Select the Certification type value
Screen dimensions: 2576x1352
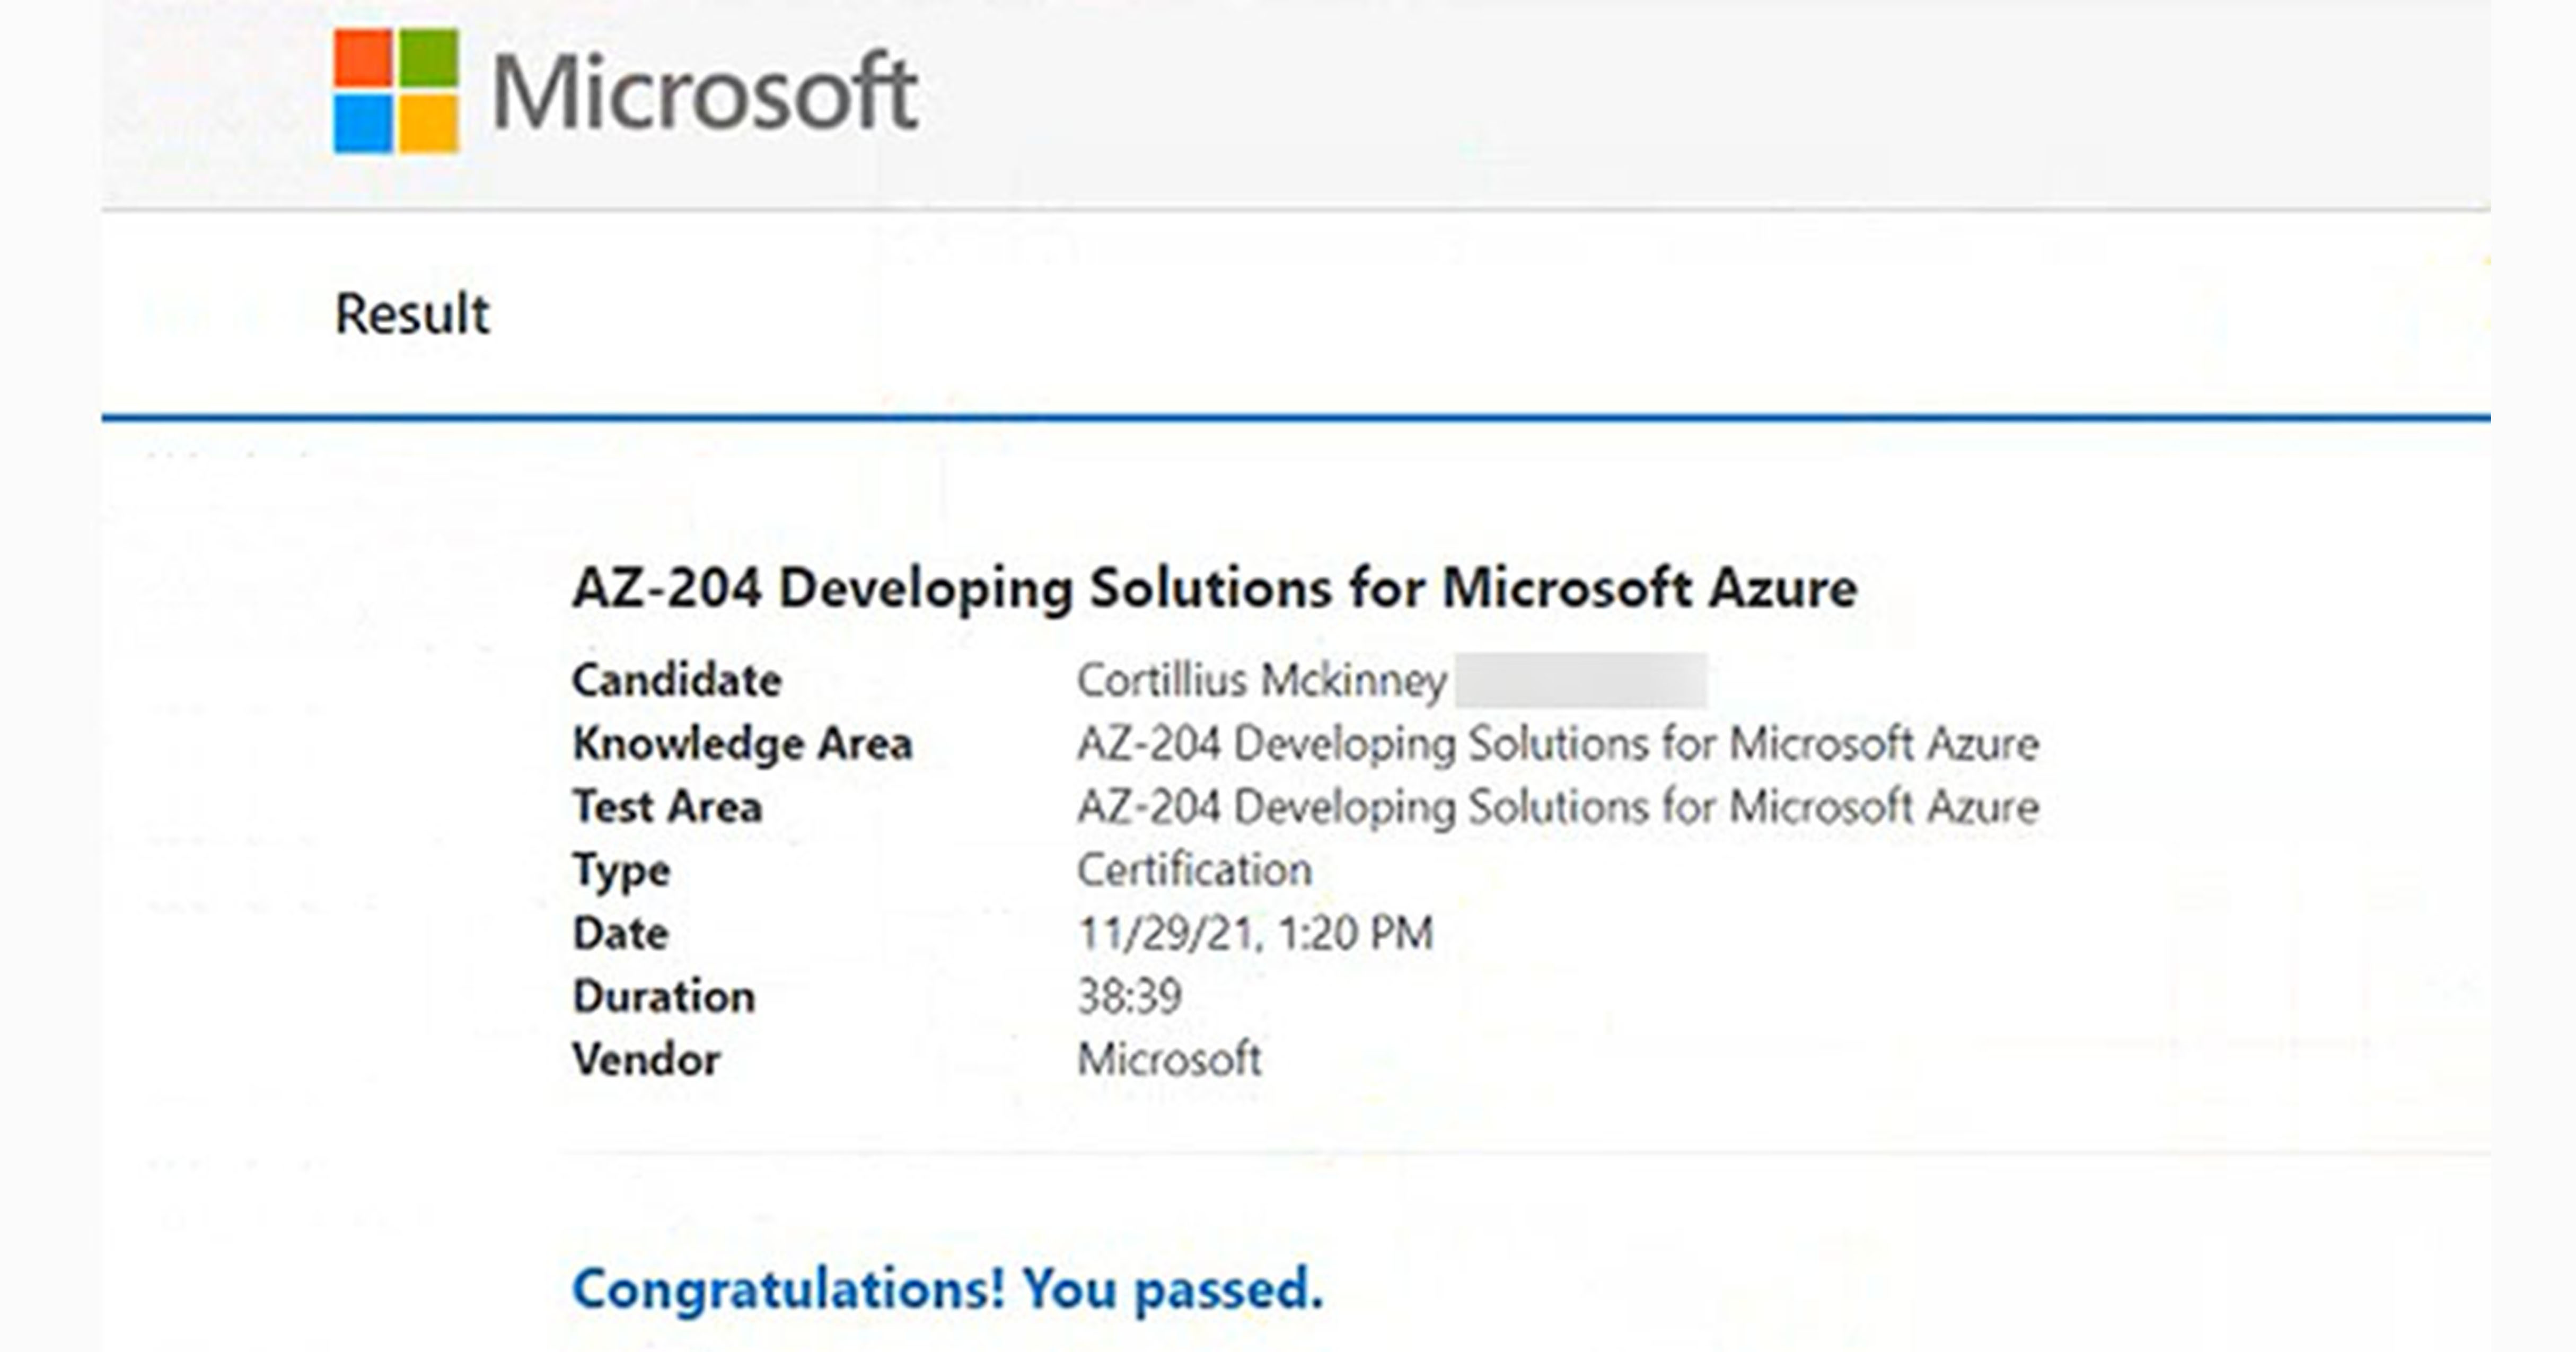[1194, 870]
